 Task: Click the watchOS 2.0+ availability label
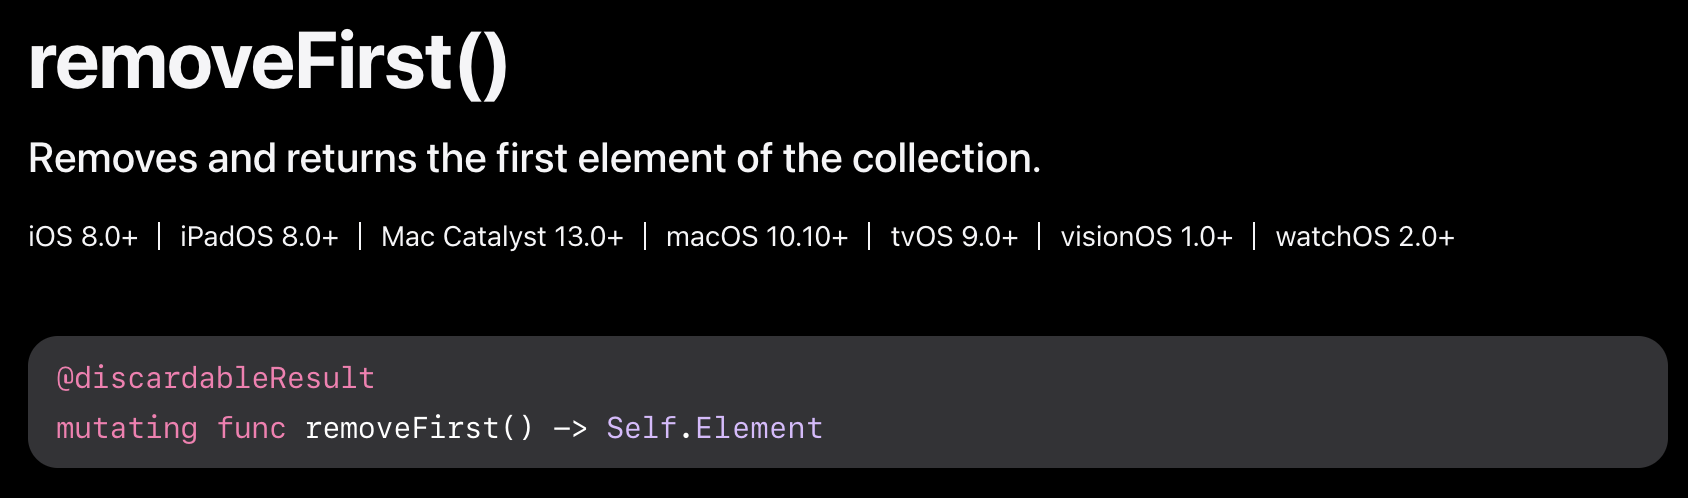point(1365,237)
